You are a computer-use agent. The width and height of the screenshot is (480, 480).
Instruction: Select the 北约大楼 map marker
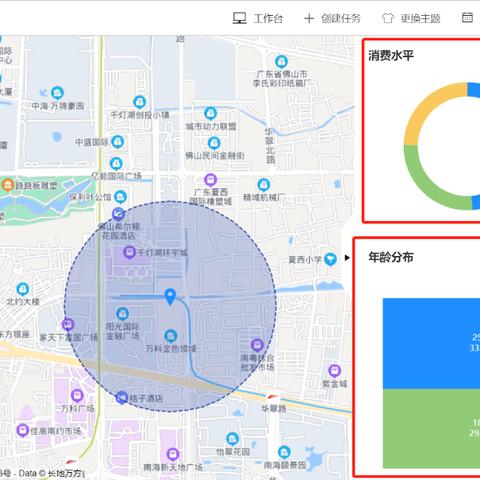coord(23,289)
